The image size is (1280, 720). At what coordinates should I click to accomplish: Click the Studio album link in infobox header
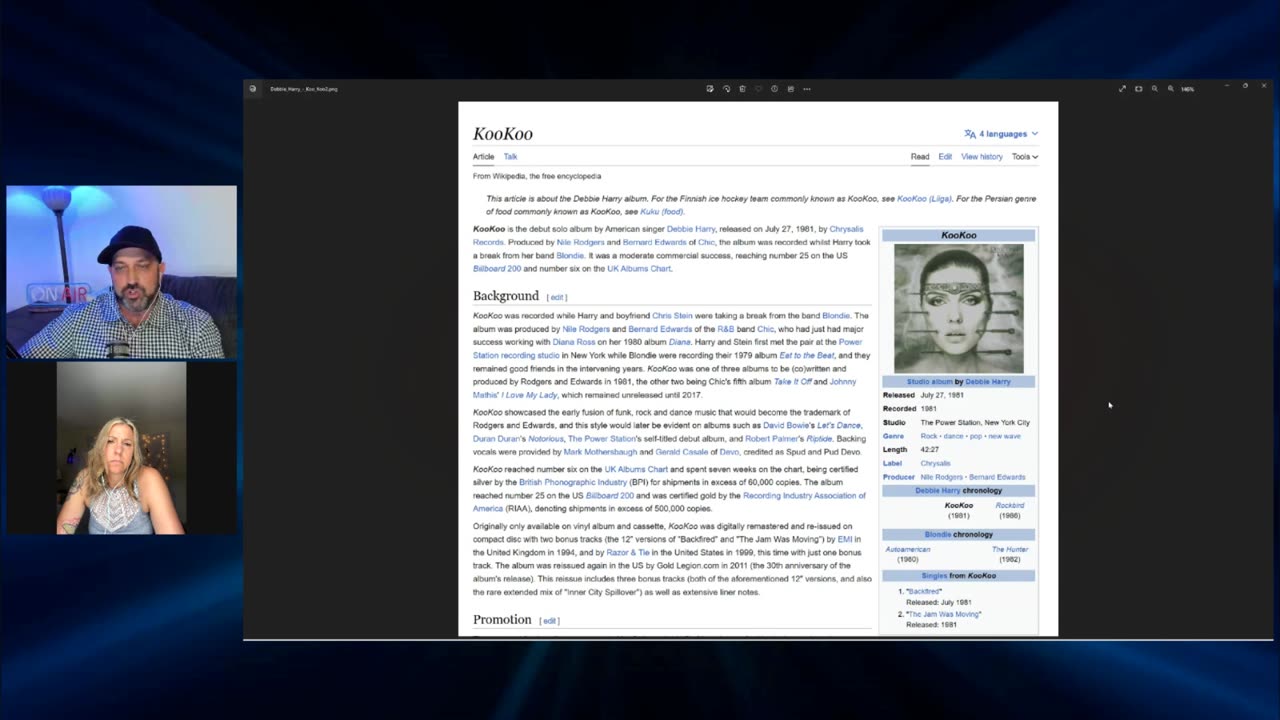click(x=929, y=382)
